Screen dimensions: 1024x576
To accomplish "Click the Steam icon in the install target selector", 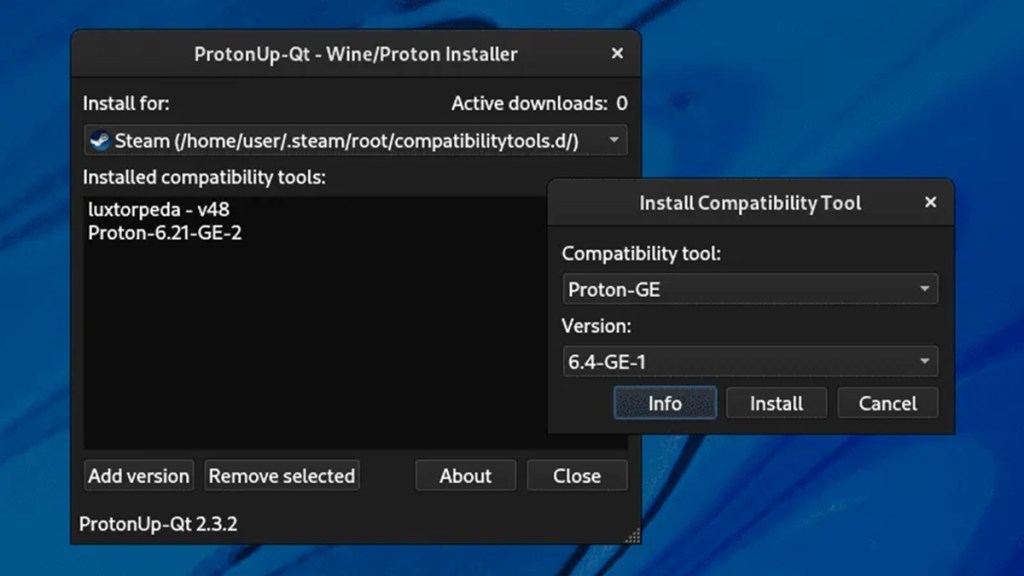I will coord(100,140).
